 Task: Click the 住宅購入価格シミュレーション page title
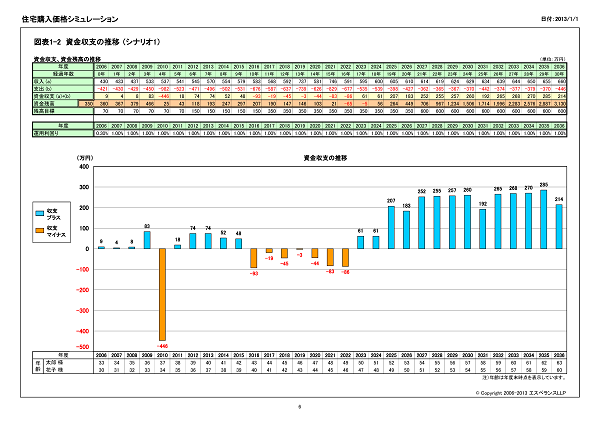70,19
